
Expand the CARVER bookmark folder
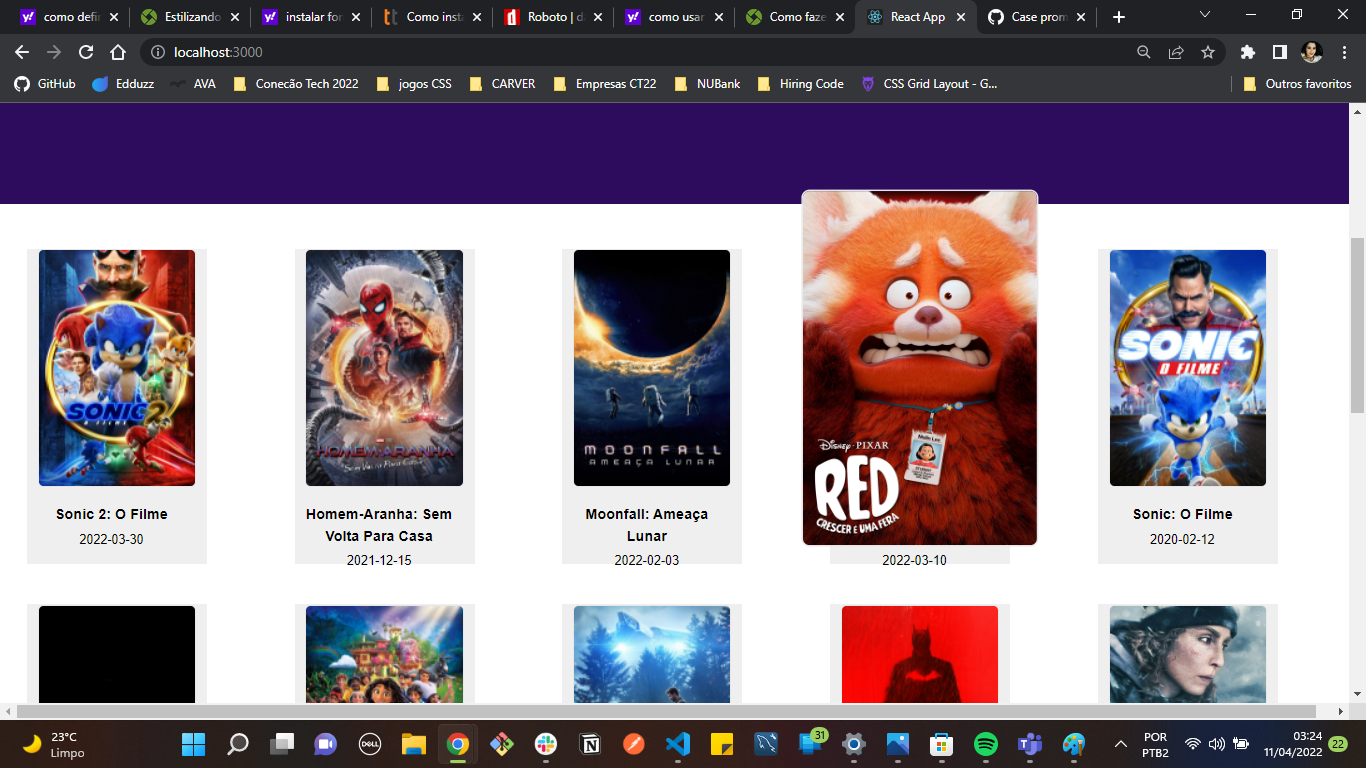(x=501, y=84)
